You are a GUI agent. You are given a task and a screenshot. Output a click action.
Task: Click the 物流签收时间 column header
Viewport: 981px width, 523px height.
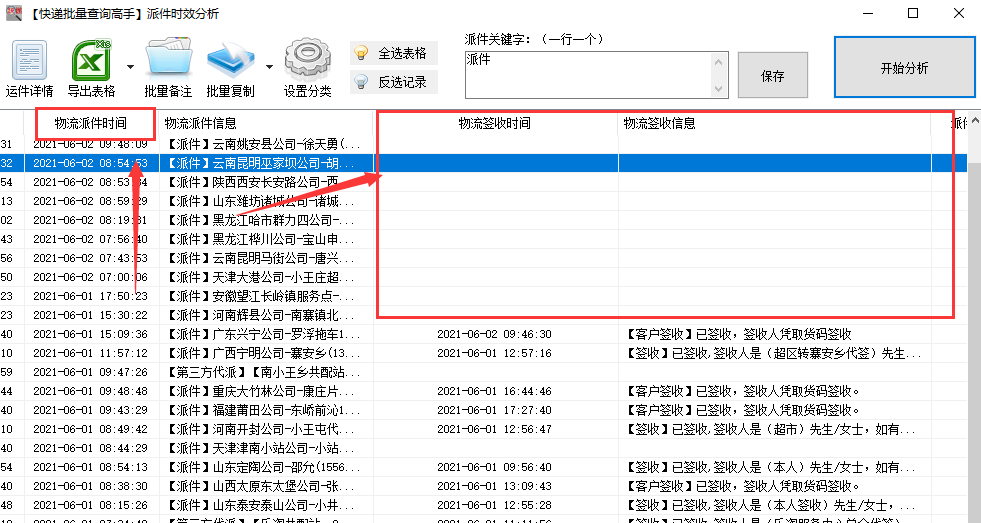[495, 123]
